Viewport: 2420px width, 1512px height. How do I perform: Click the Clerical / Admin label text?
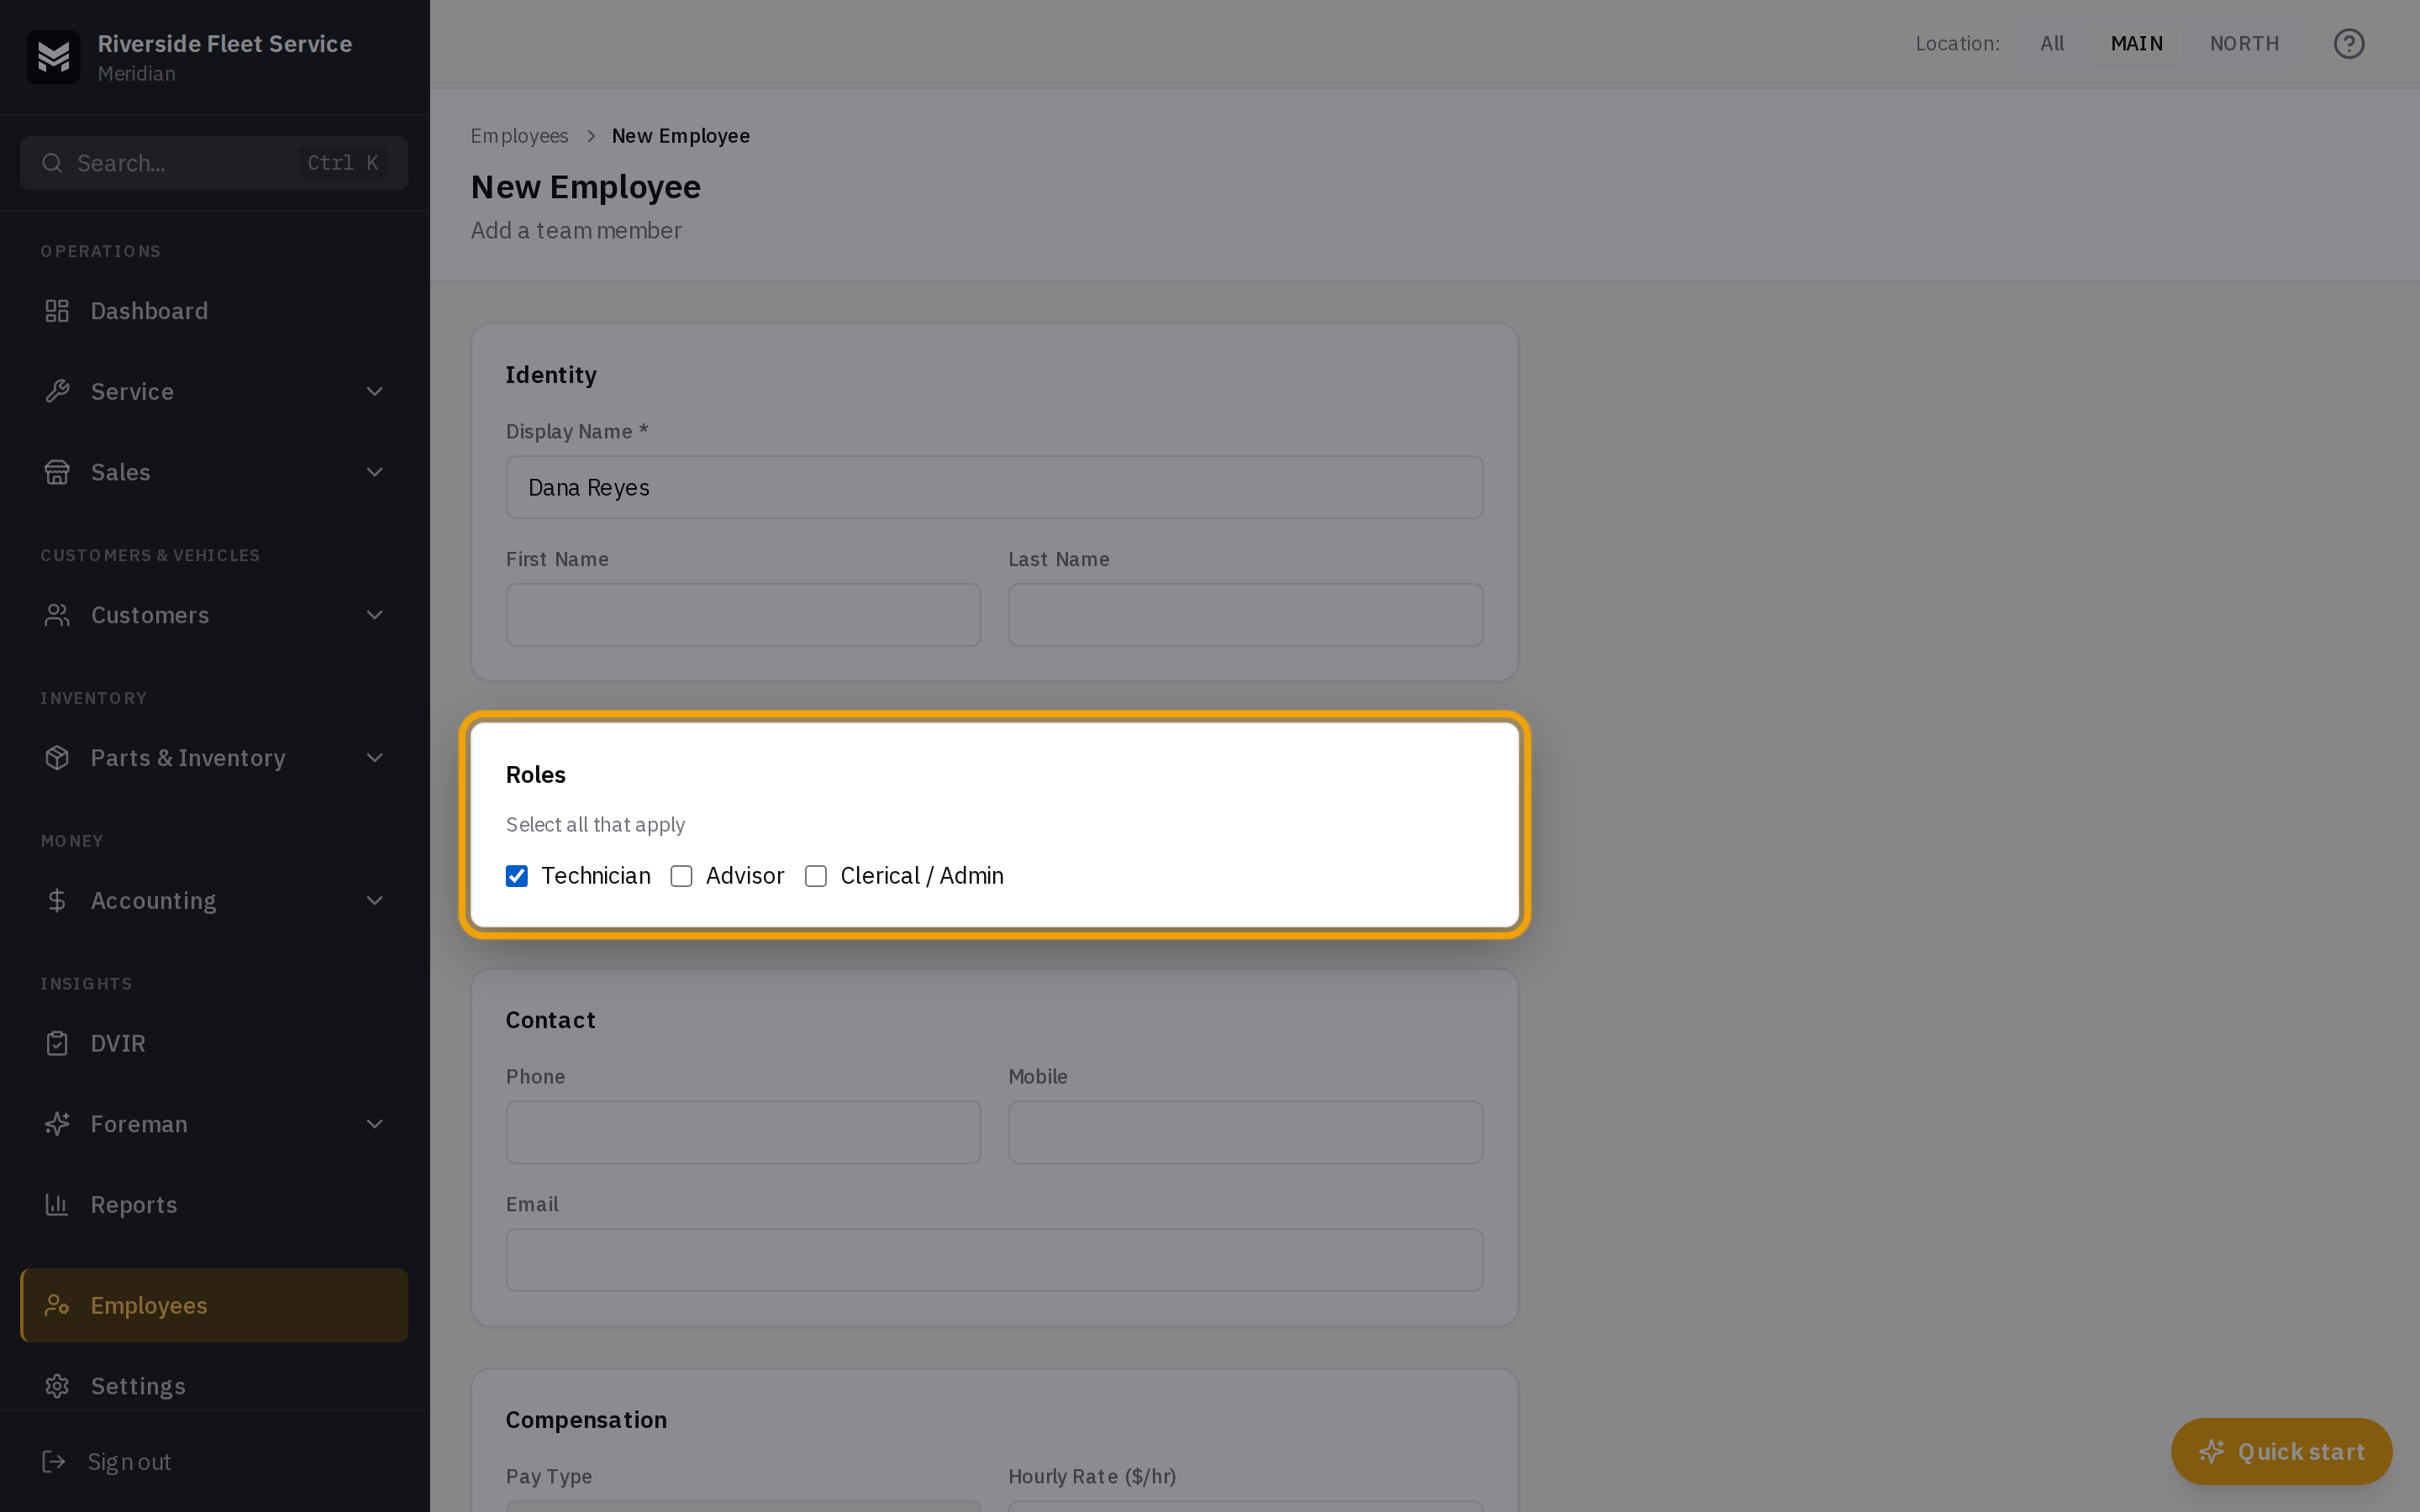click(922, 876)
